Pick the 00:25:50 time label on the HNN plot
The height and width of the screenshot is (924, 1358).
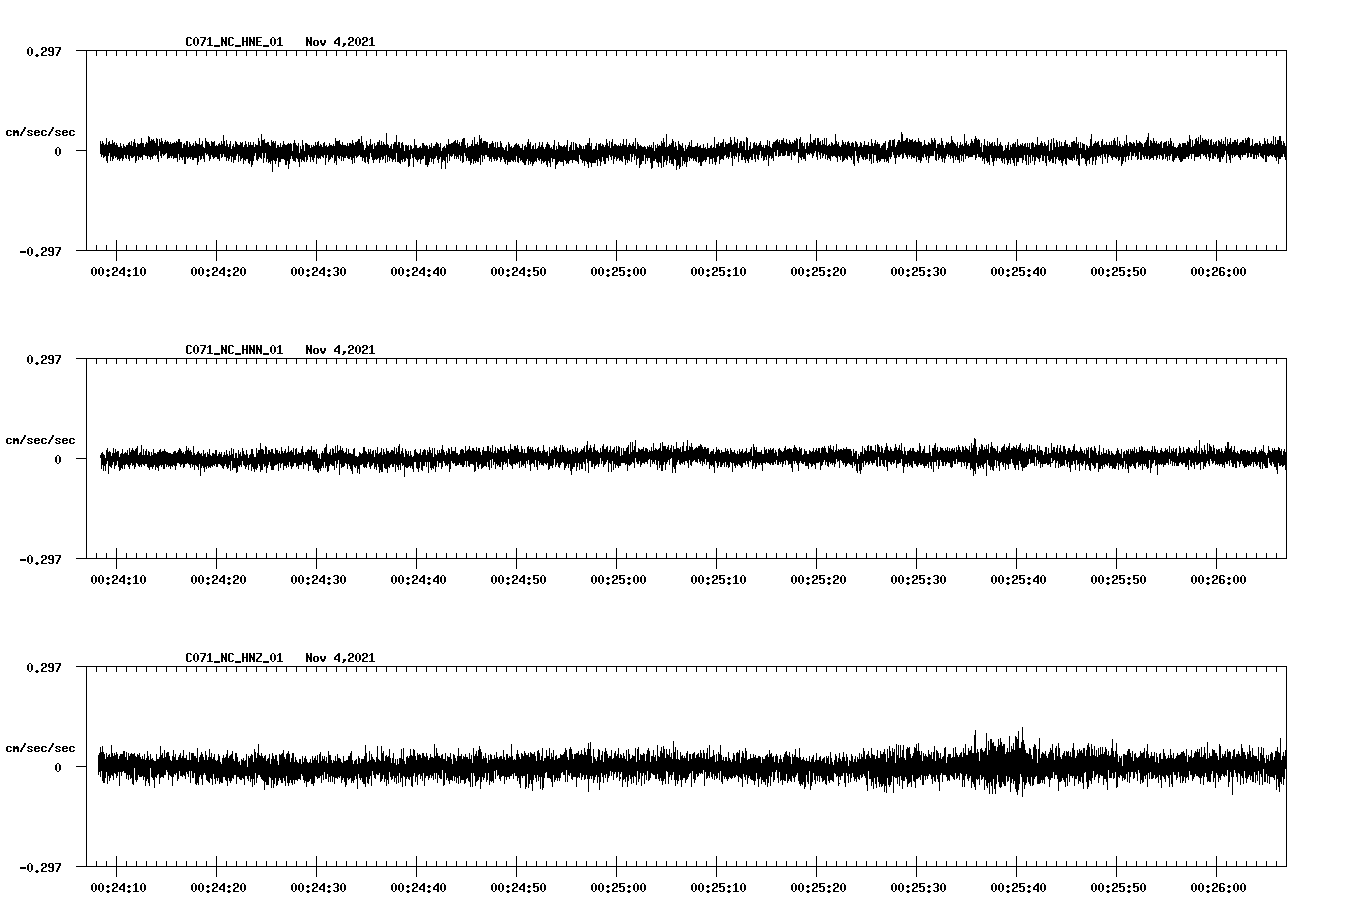click(x=1118, y=580)
